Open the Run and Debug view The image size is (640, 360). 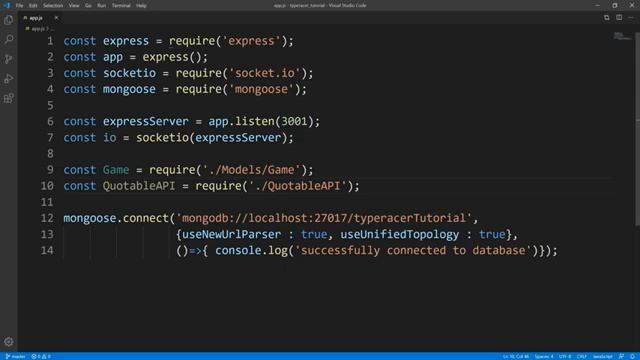9,78
